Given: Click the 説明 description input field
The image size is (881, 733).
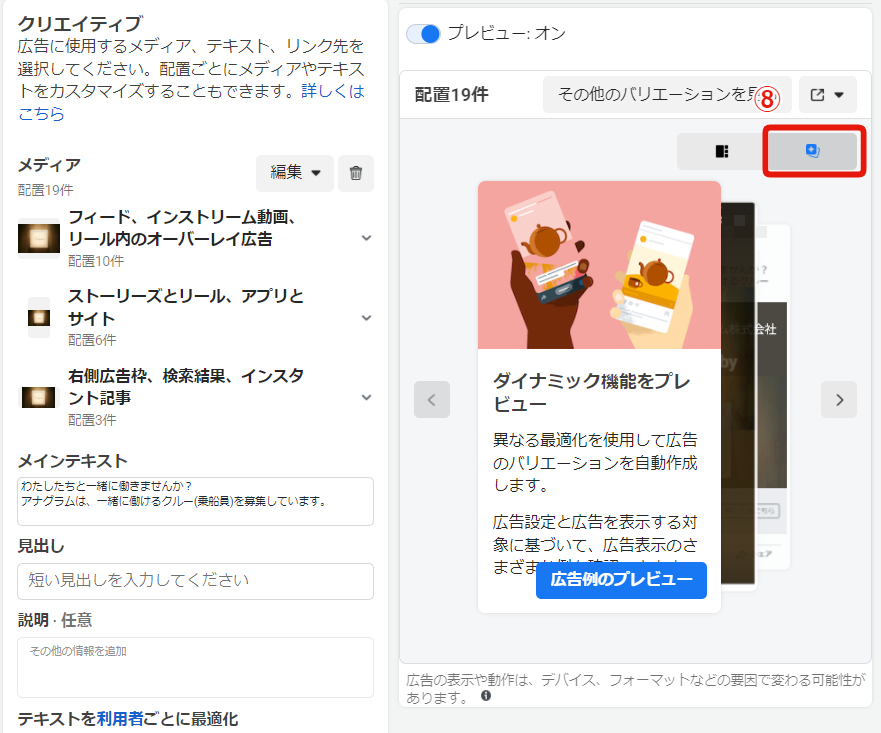Looking at the screenshot, I should pos(195,667).
